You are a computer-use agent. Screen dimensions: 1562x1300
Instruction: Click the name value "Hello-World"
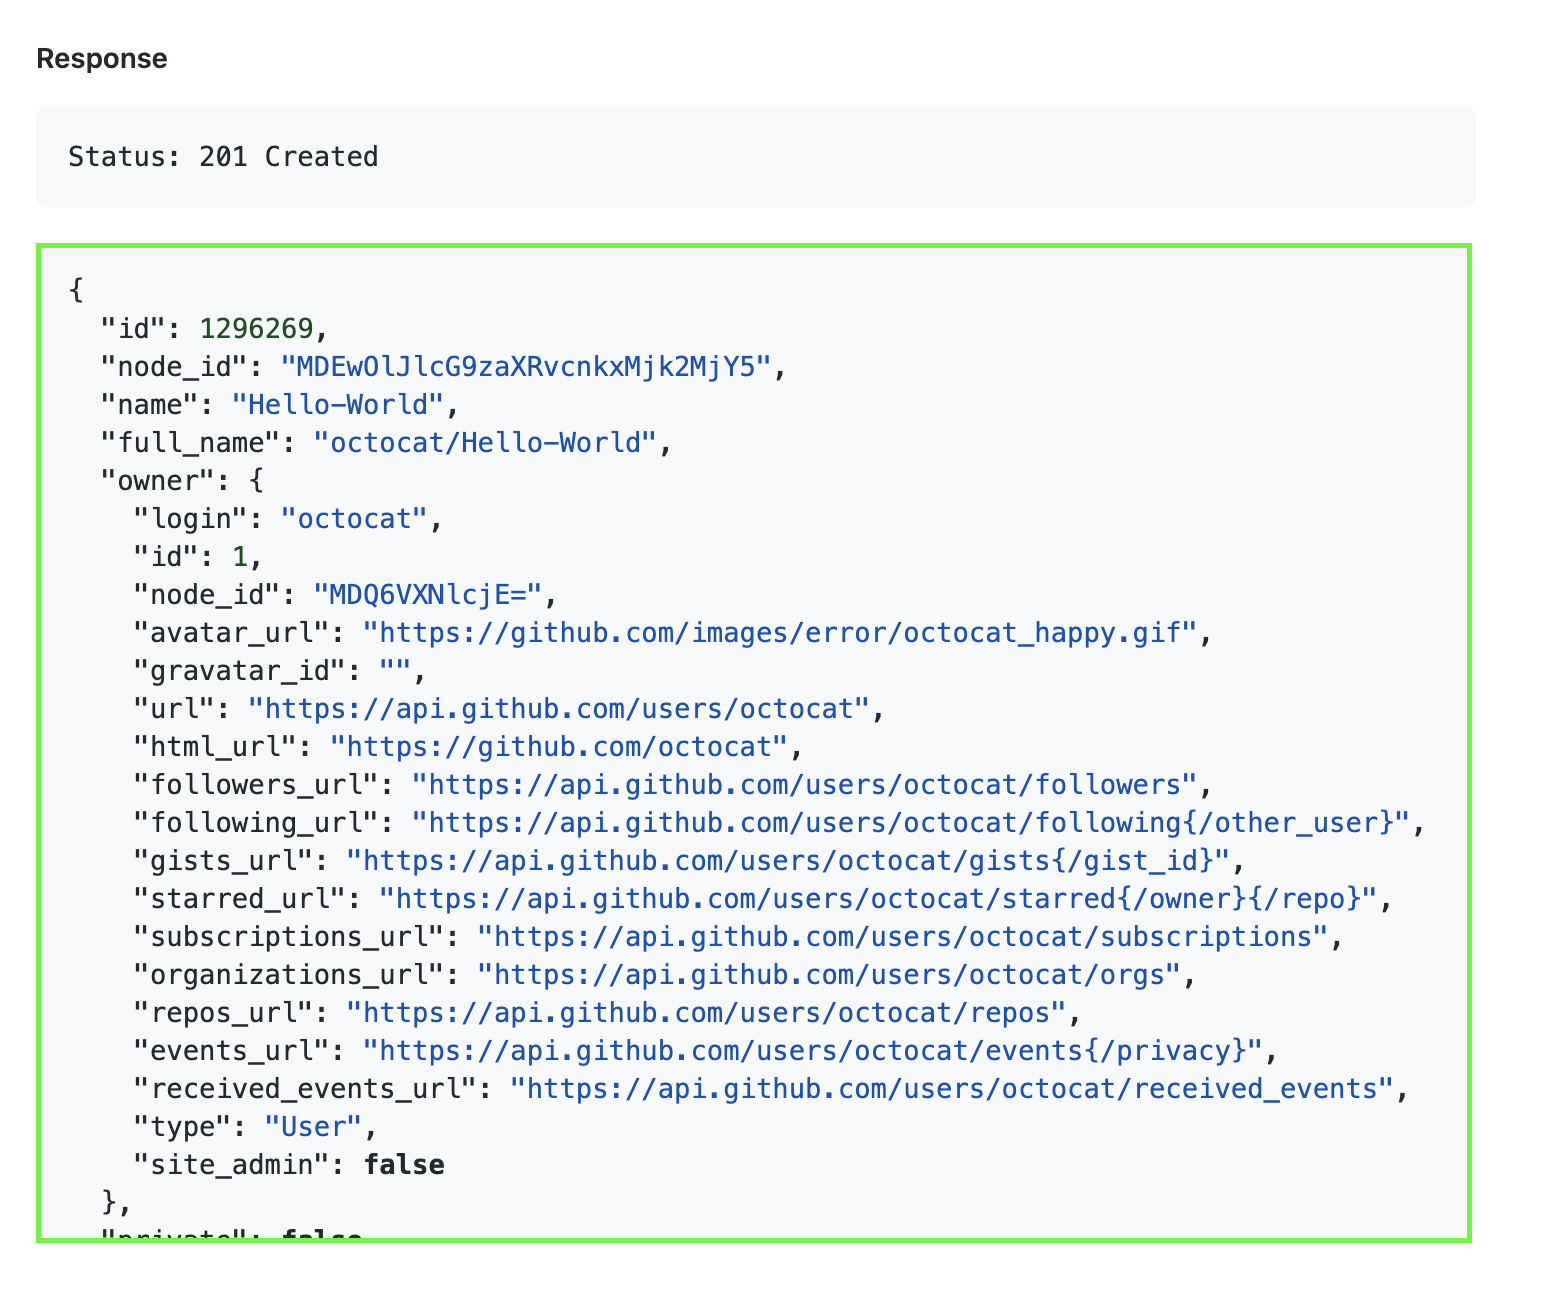[338, 404]
